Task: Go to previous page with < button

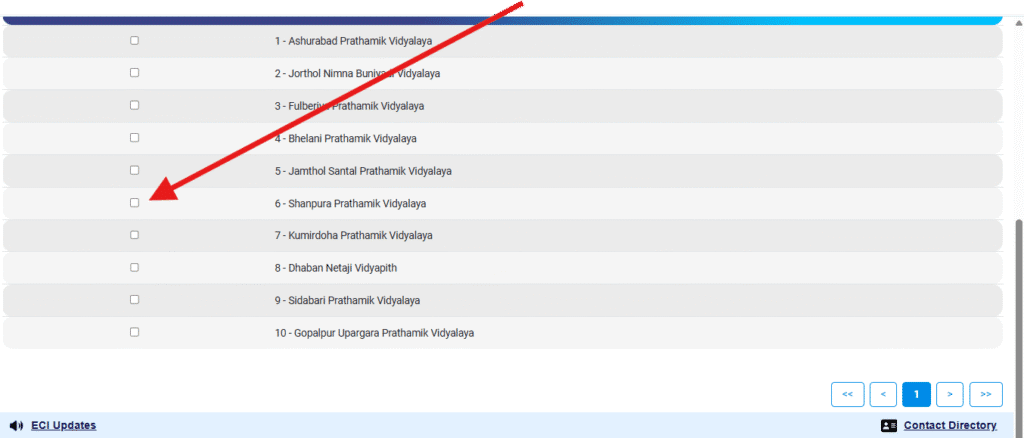Action: pyautogui.click(x=883, y=394)
